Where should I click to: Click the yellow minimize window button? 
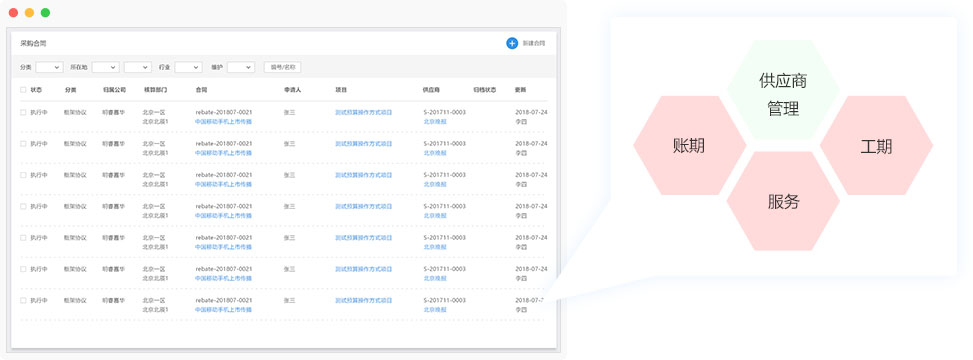click(x=29, y=12)
